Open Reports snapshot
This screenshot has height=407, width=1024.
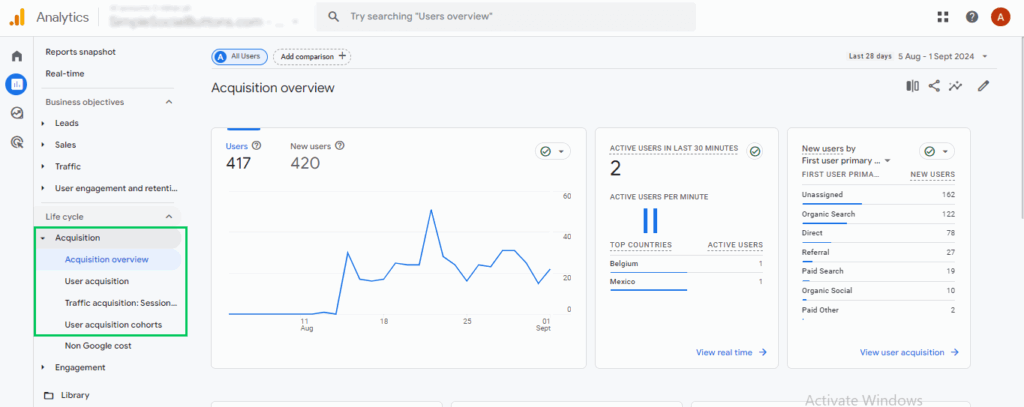click(80, 52)
